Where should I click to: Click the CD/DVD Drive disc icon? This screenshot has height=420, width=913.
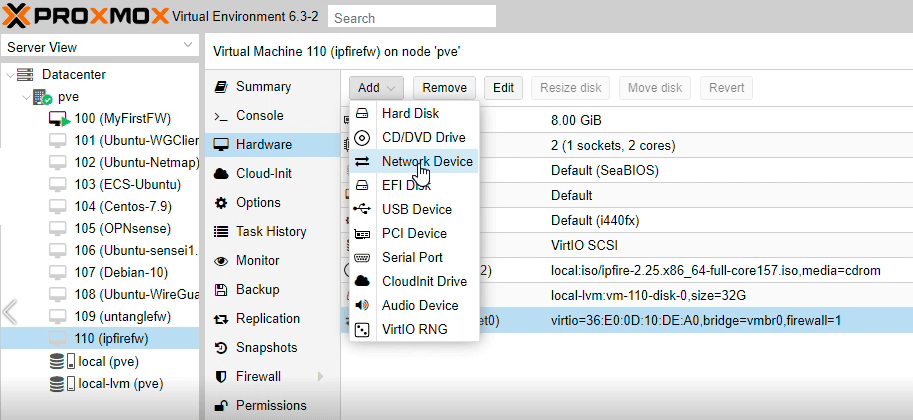362,137
